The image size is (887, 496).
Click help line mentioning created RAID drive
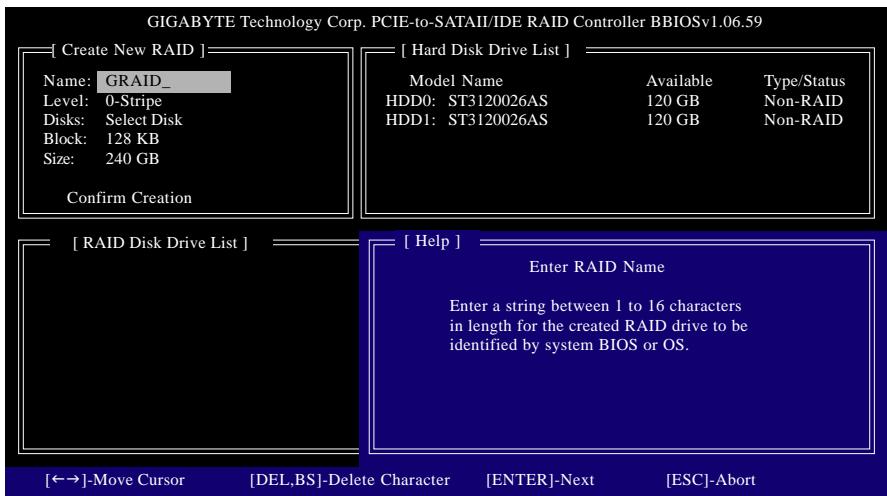(x=598, y=326)
